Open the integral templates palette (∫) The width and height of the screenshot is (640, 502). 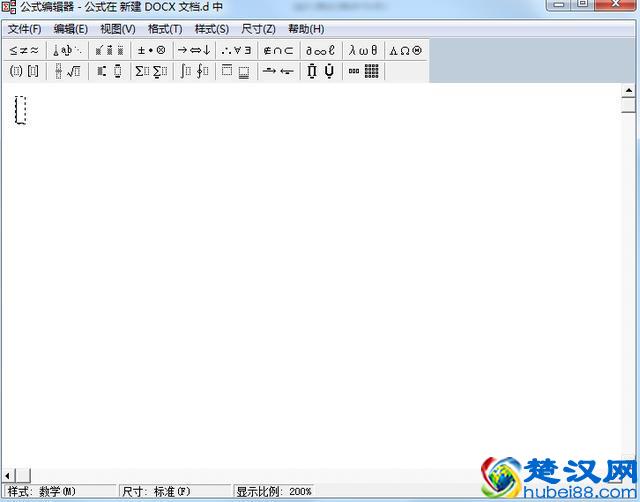point(194,71)
